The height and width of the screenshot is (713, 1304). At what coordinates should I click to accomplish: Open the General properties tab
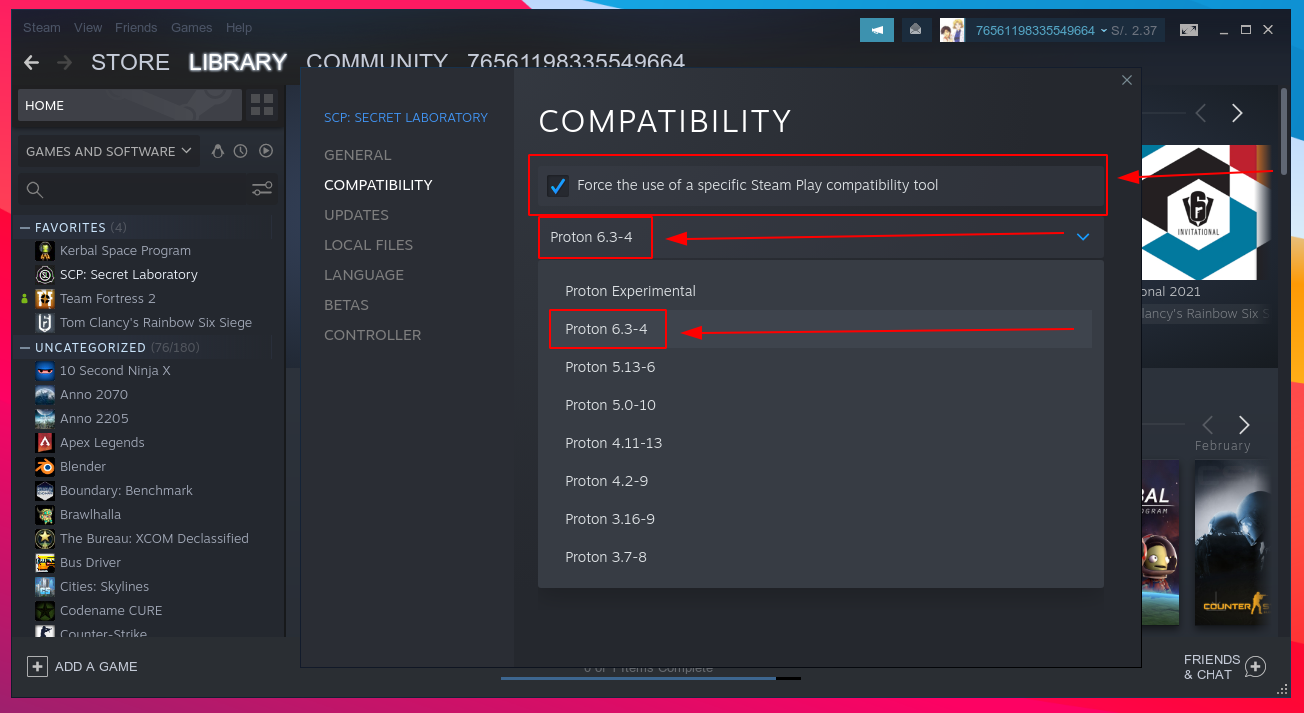click(x=358, y=155)
